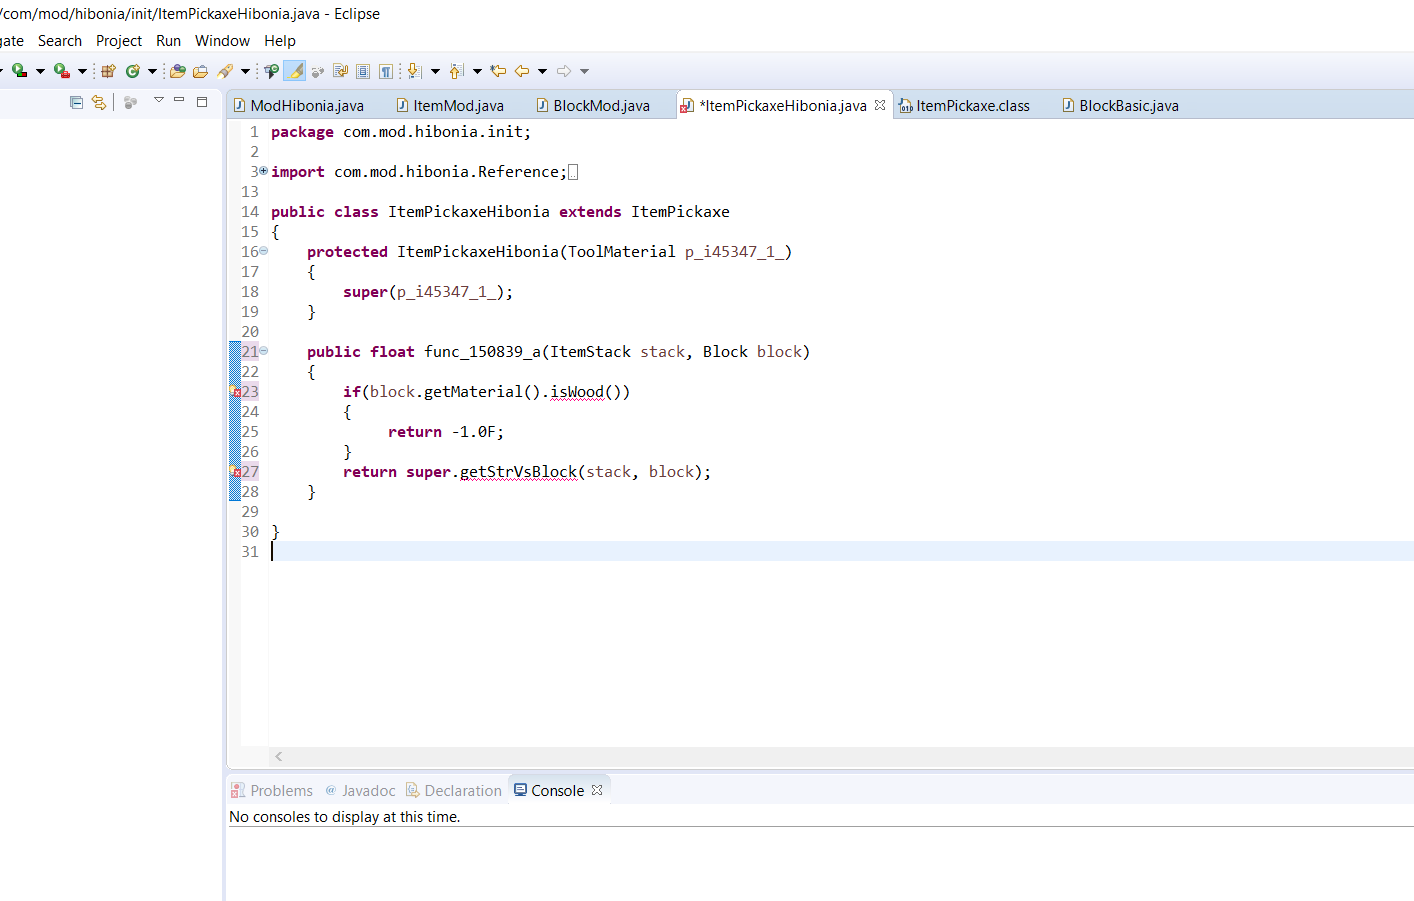Open the Run menu

[x=169, y=41]
